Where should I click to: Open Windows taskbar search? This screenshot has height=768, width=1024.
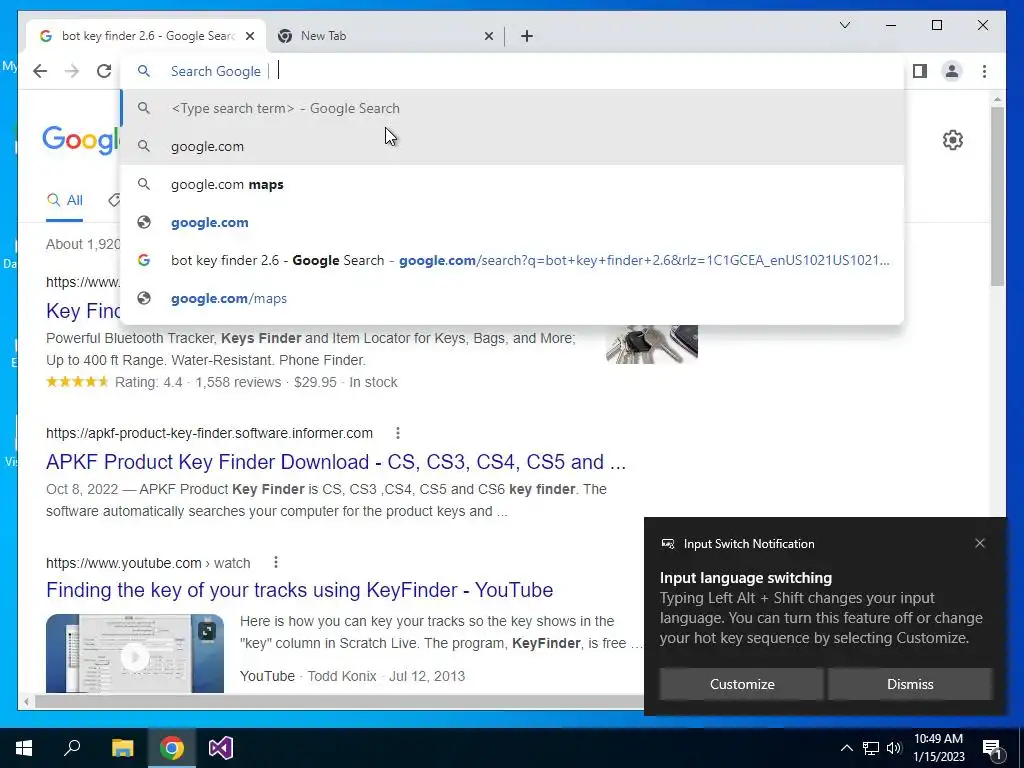pos(72,748)
